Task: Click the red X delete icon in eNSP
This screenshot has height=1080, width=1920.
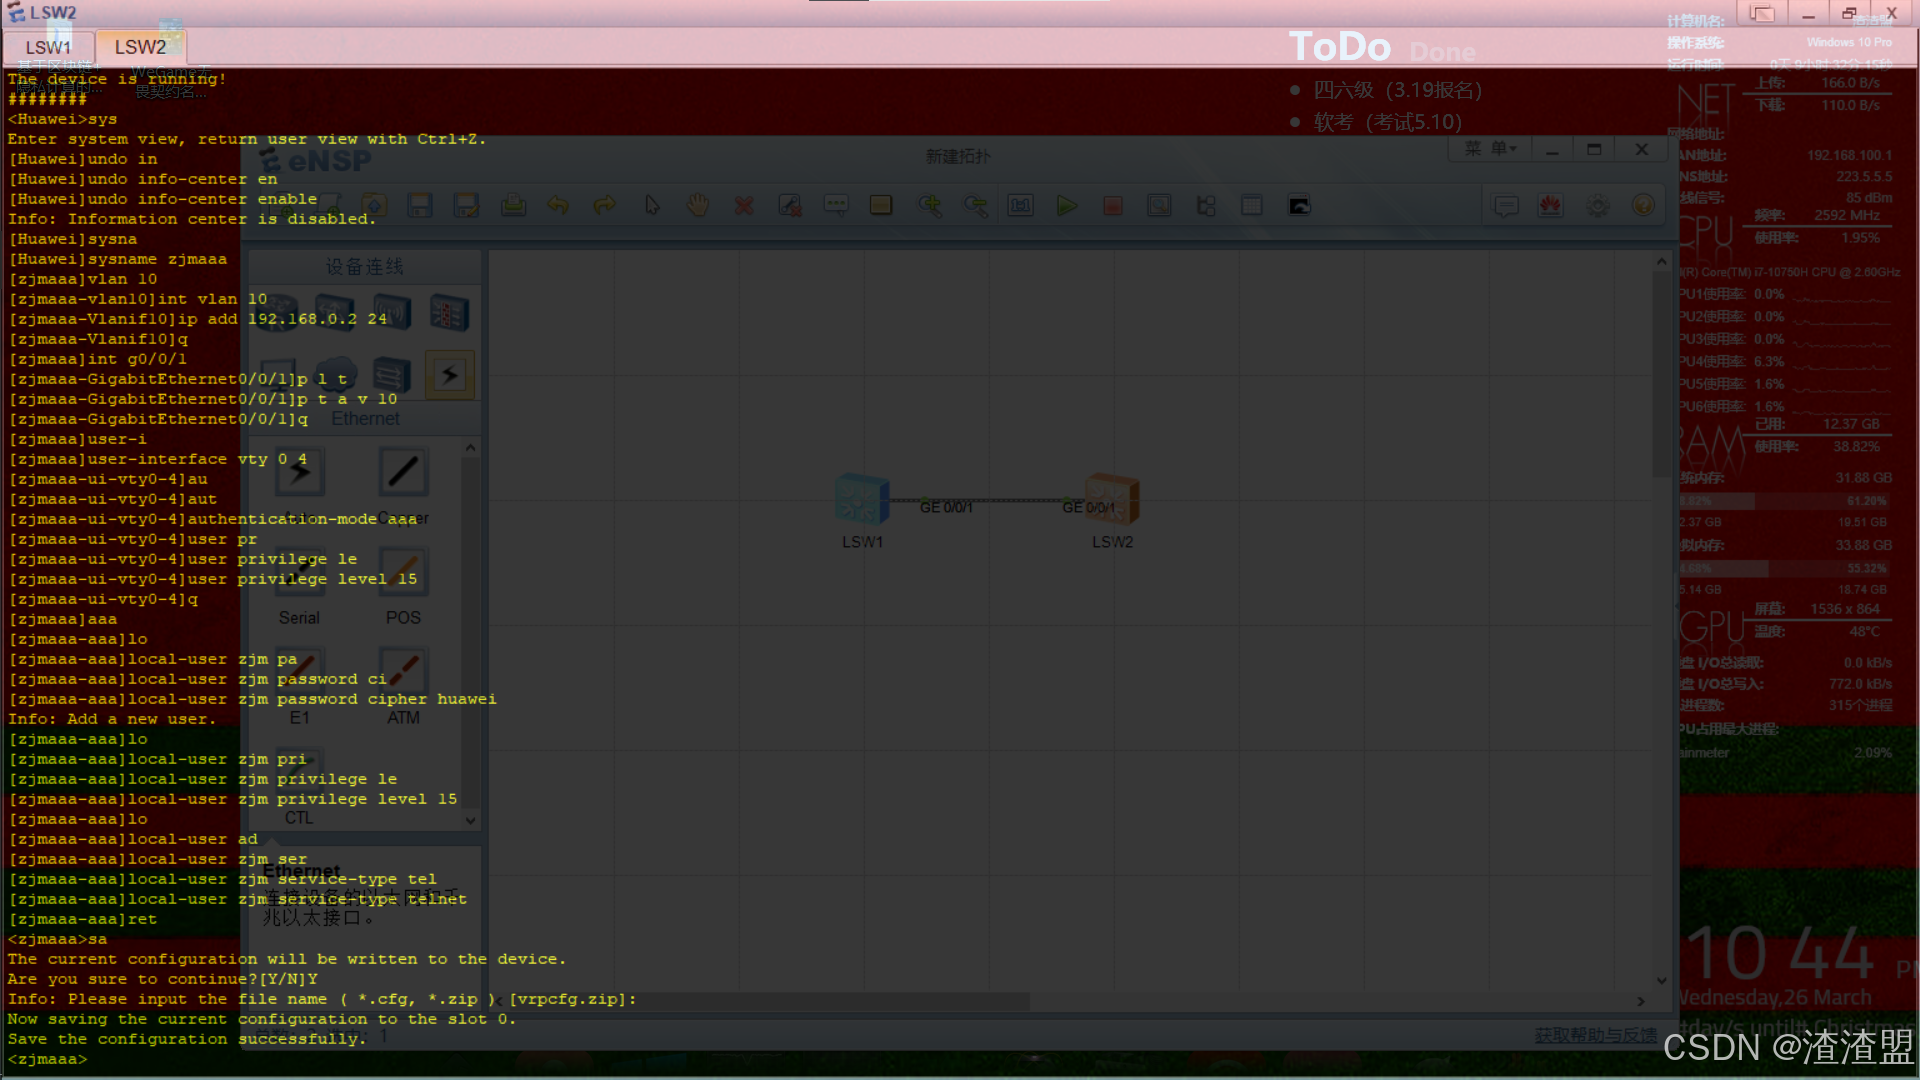Action: [743, 206]
